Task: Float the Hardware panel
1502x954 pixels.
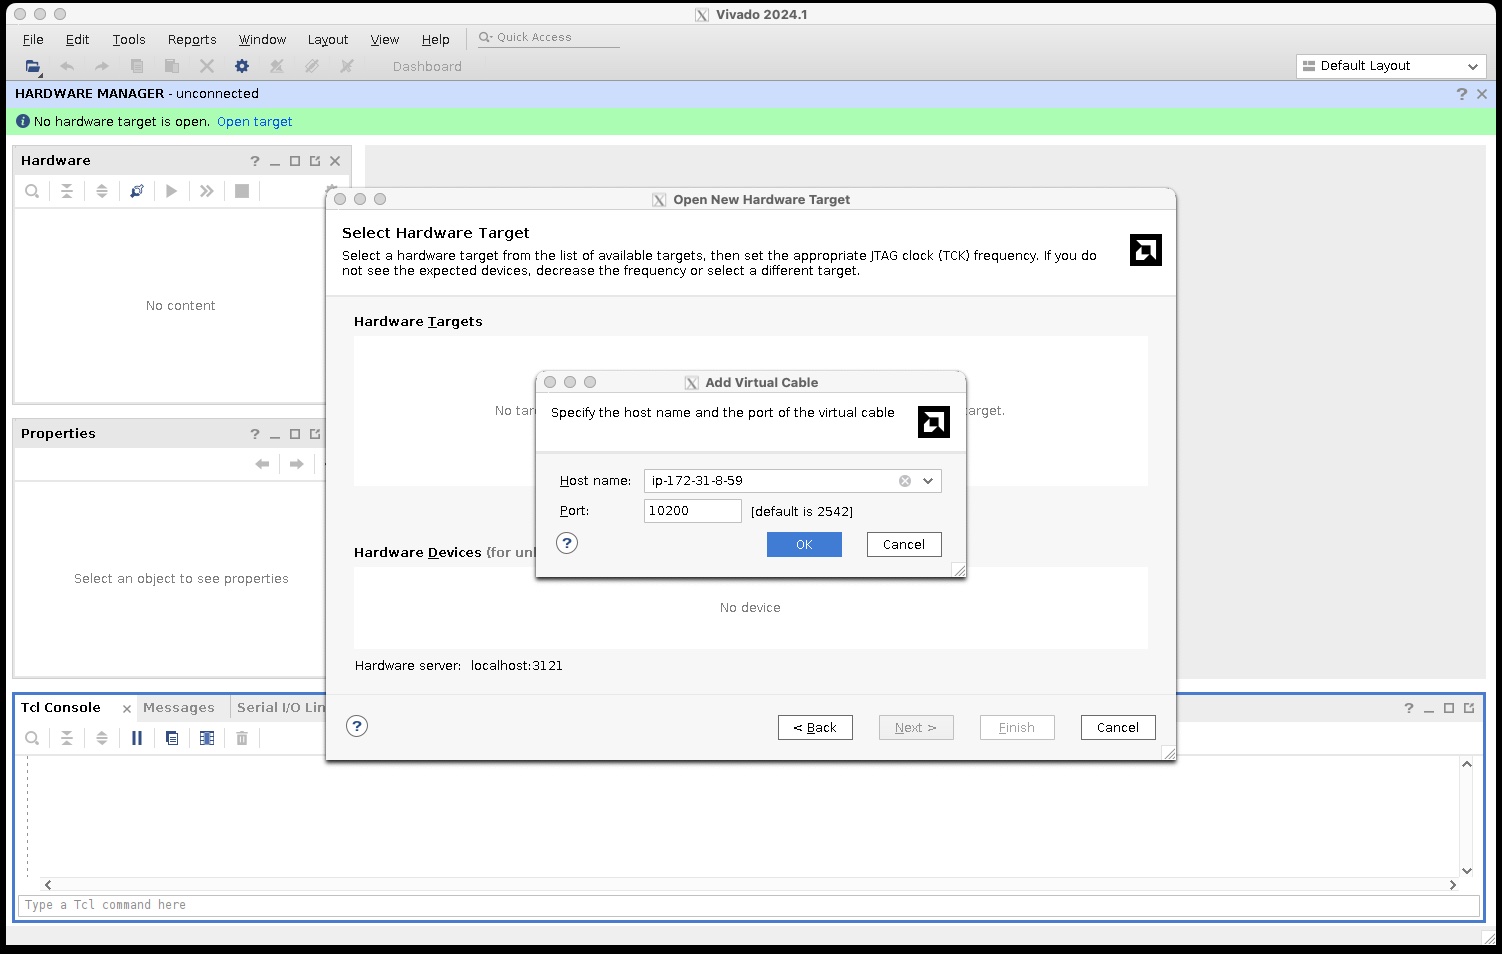Action: pyautogui.click(x=315, y=161)
